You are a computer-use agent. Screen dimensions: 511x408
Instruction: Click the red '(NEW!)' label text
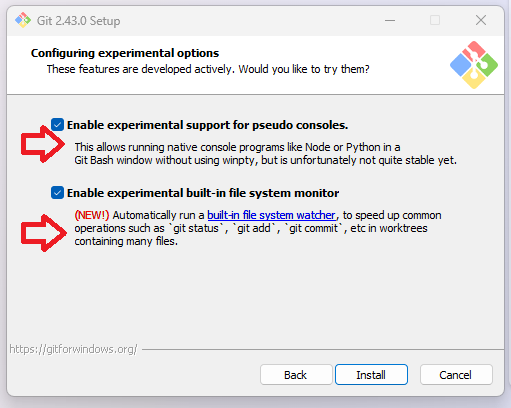point(92,215)
